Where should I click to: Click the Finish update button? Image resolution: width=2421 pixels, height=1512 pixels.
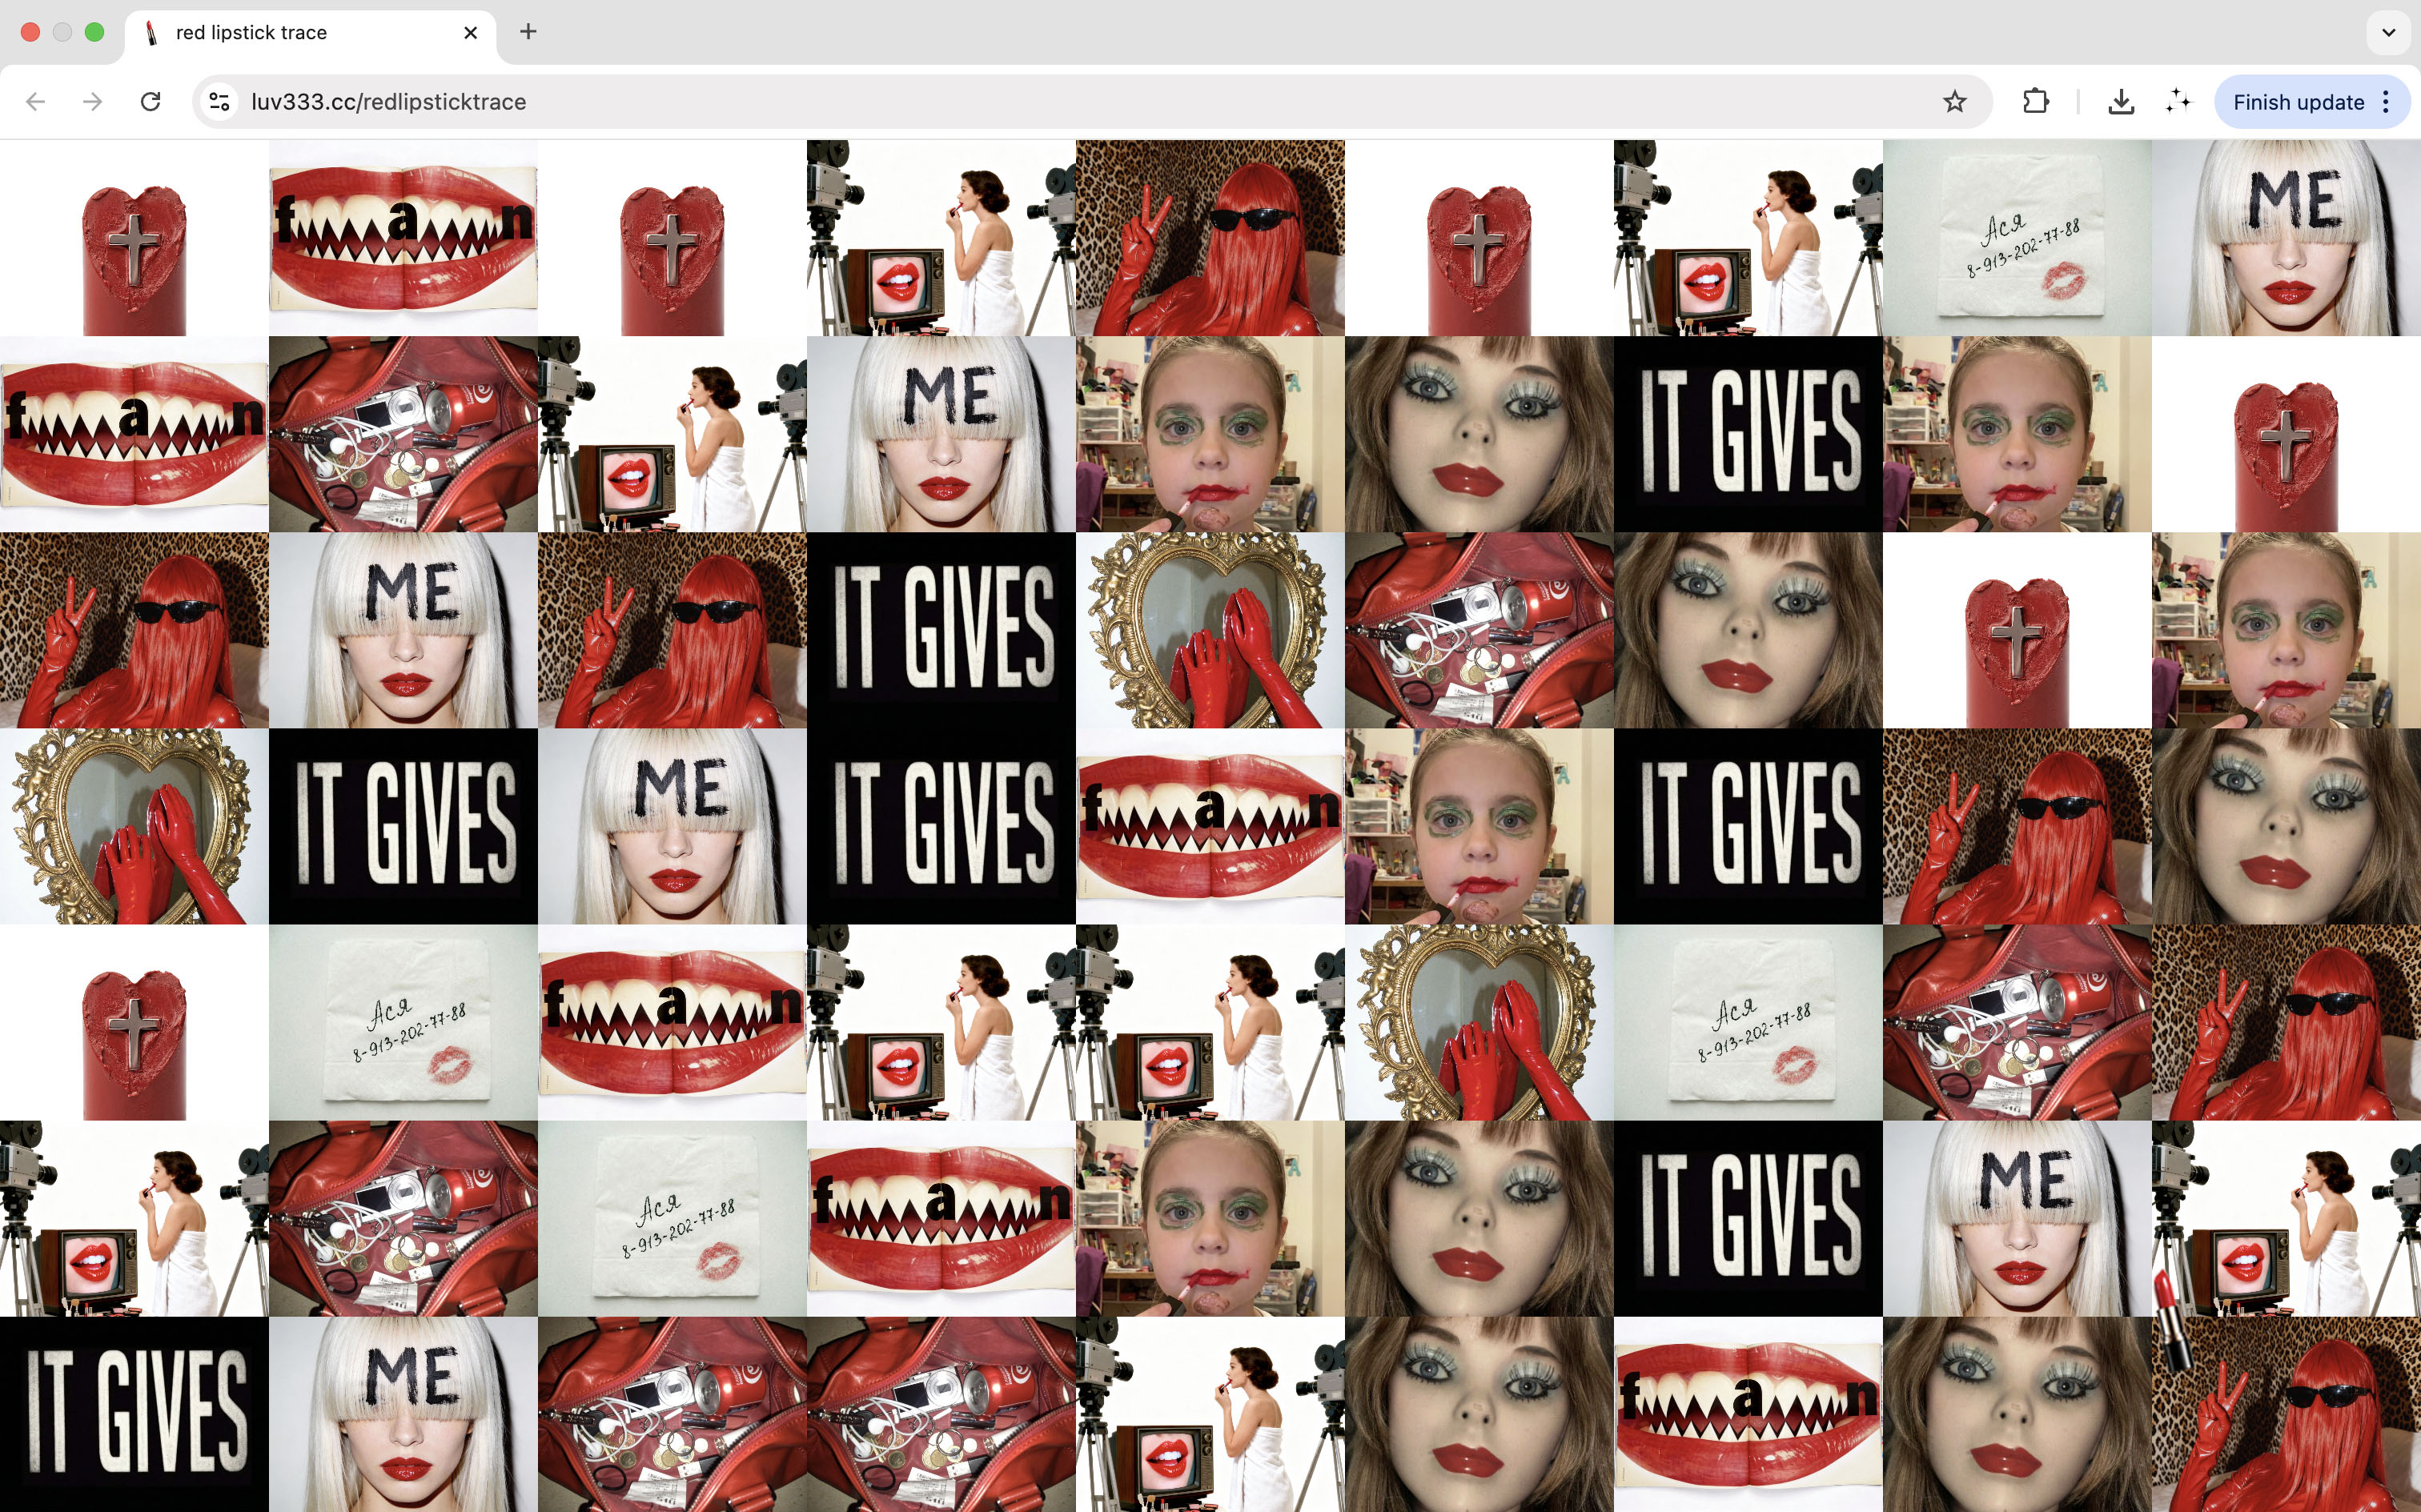click(x=2298, y=102)
